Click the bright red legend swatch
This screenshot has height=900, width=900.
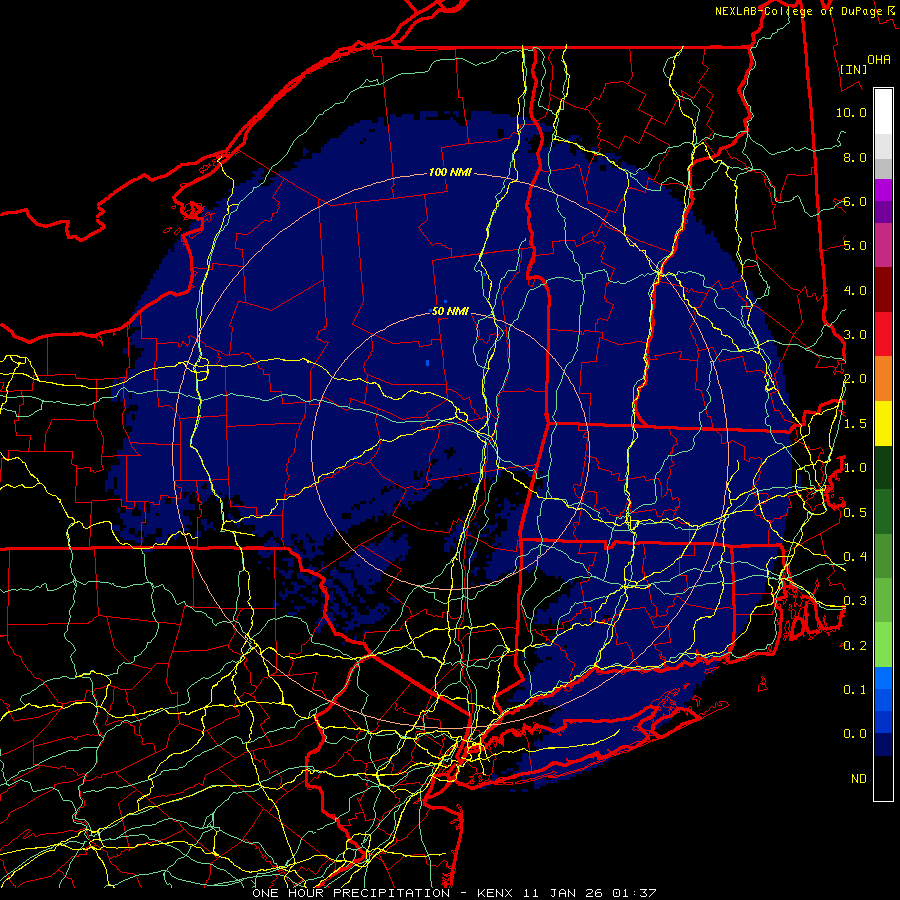[x=883, y=334]
